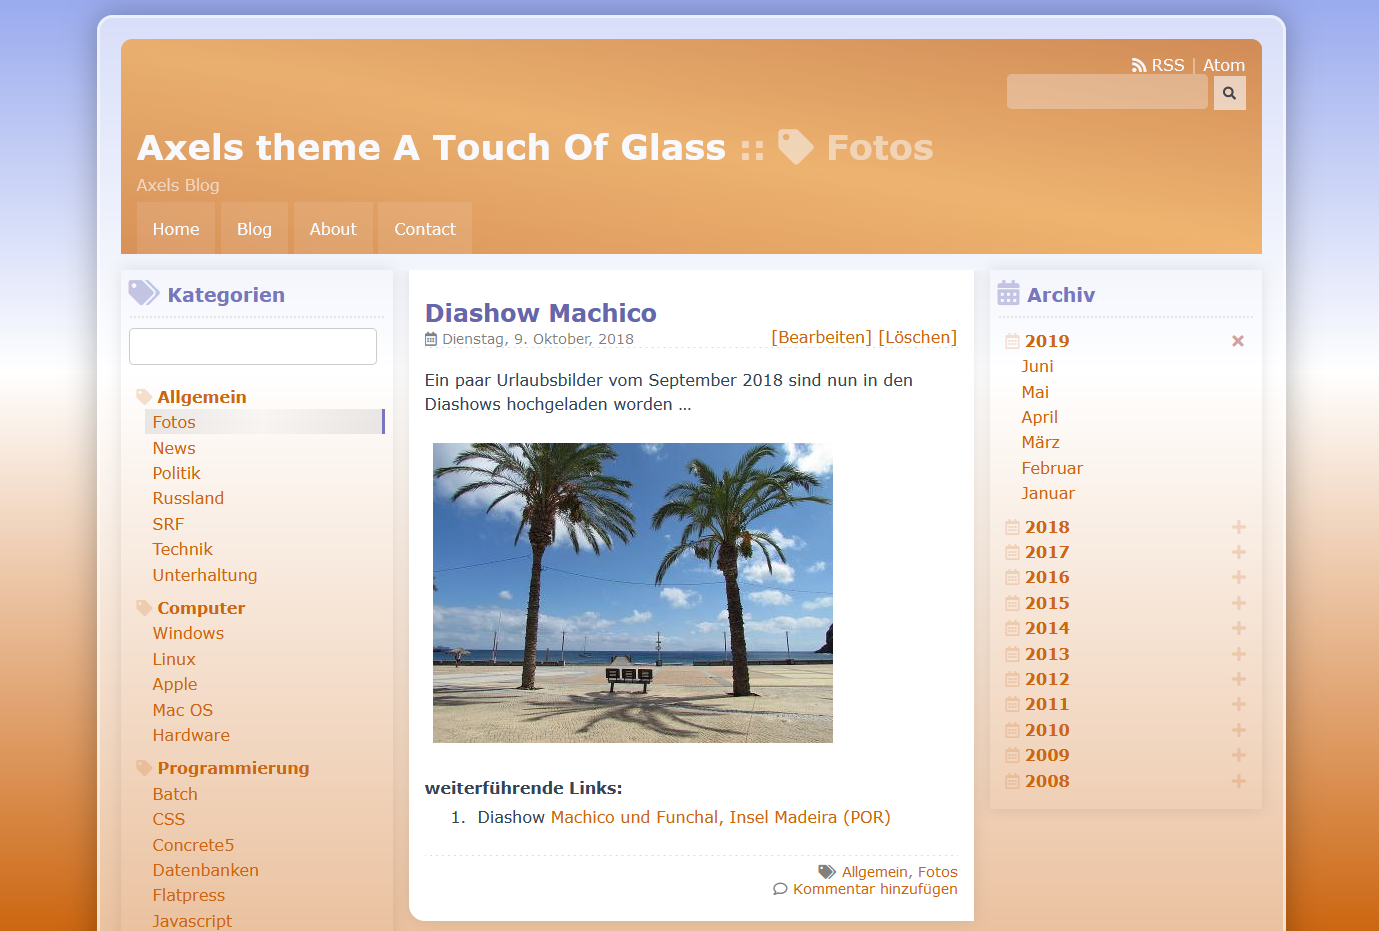Click the Löschen delete link

coord(917,337)
